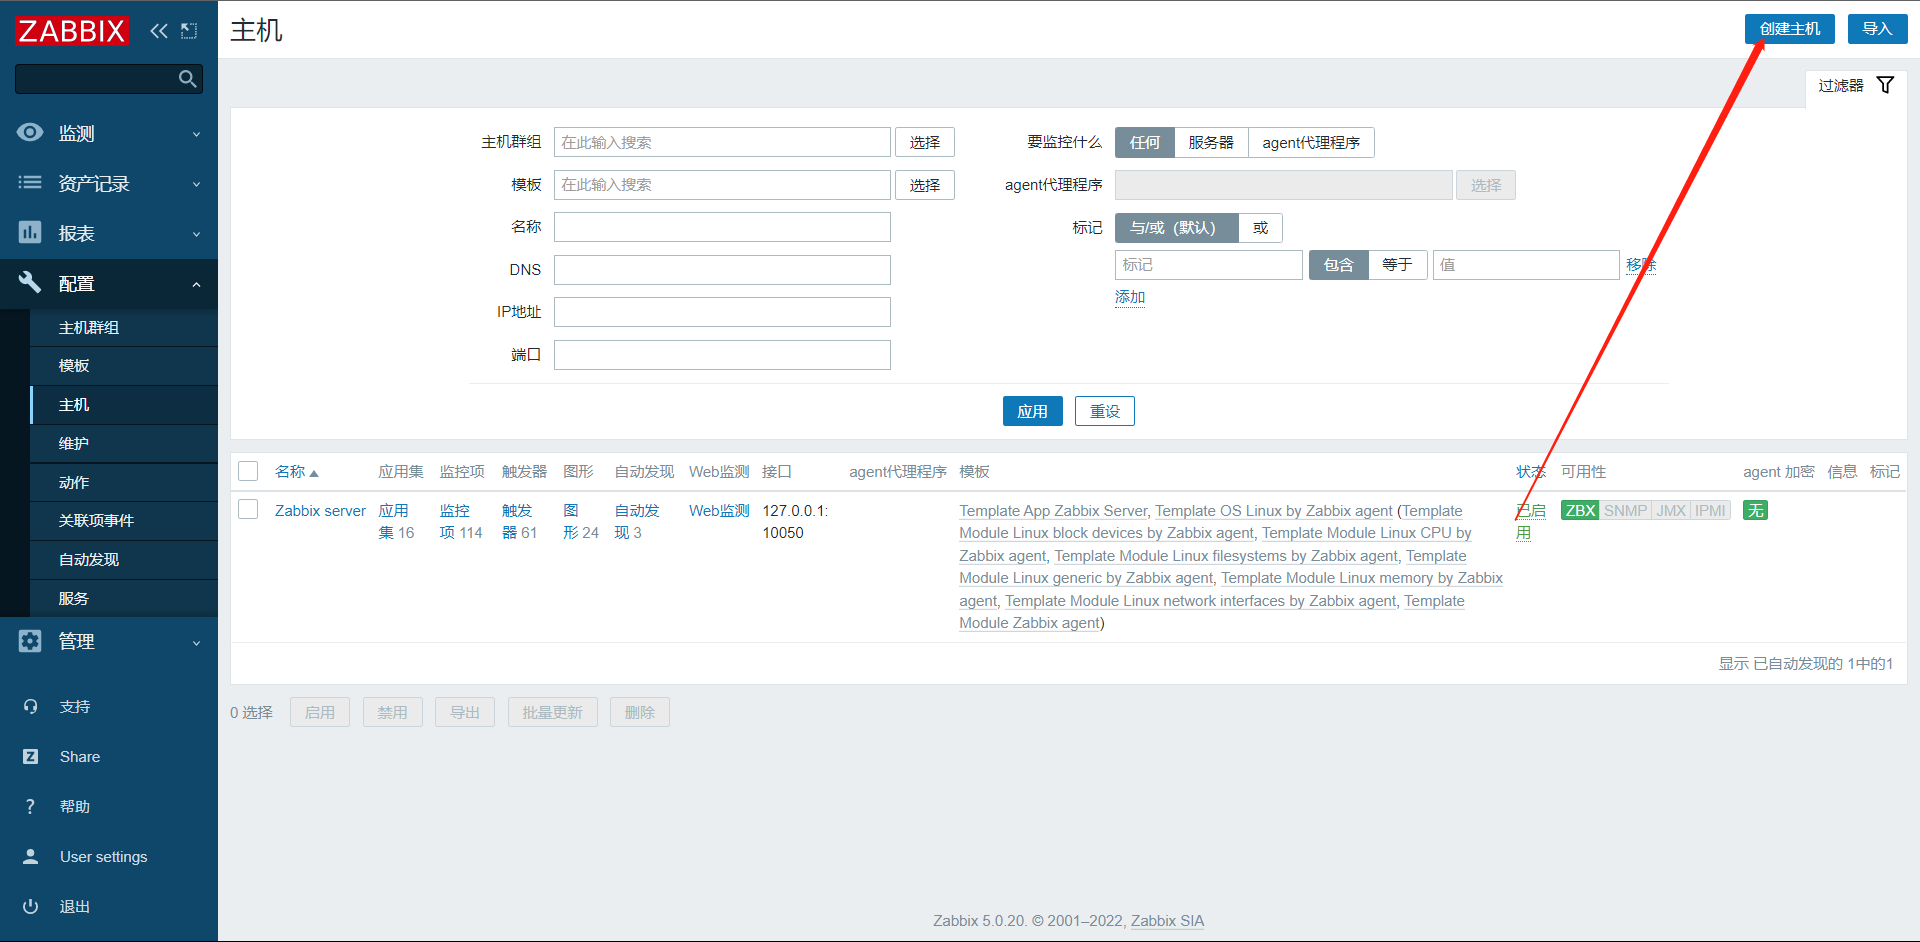Expand the 监测 menu chevron
The width and height of the screenshot is (1920, 942).
click(196, 134)
